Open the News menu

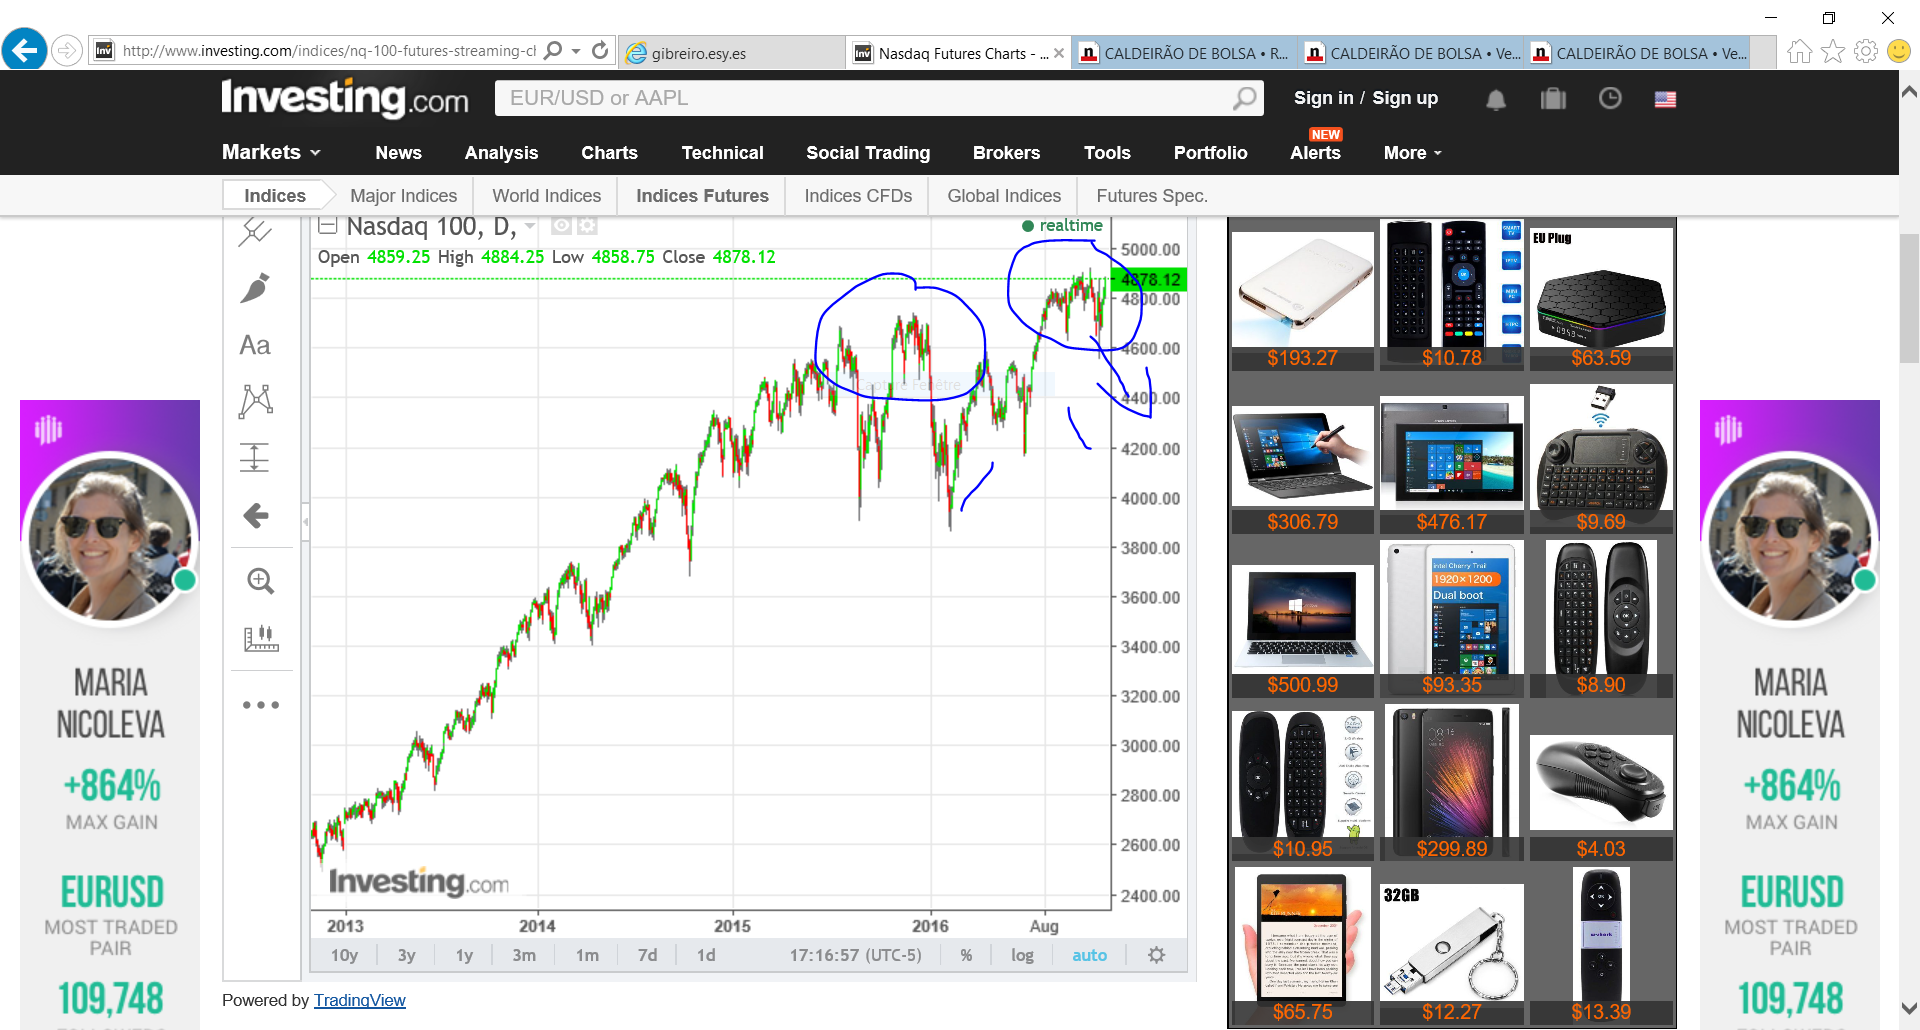[x=398, y=153]
